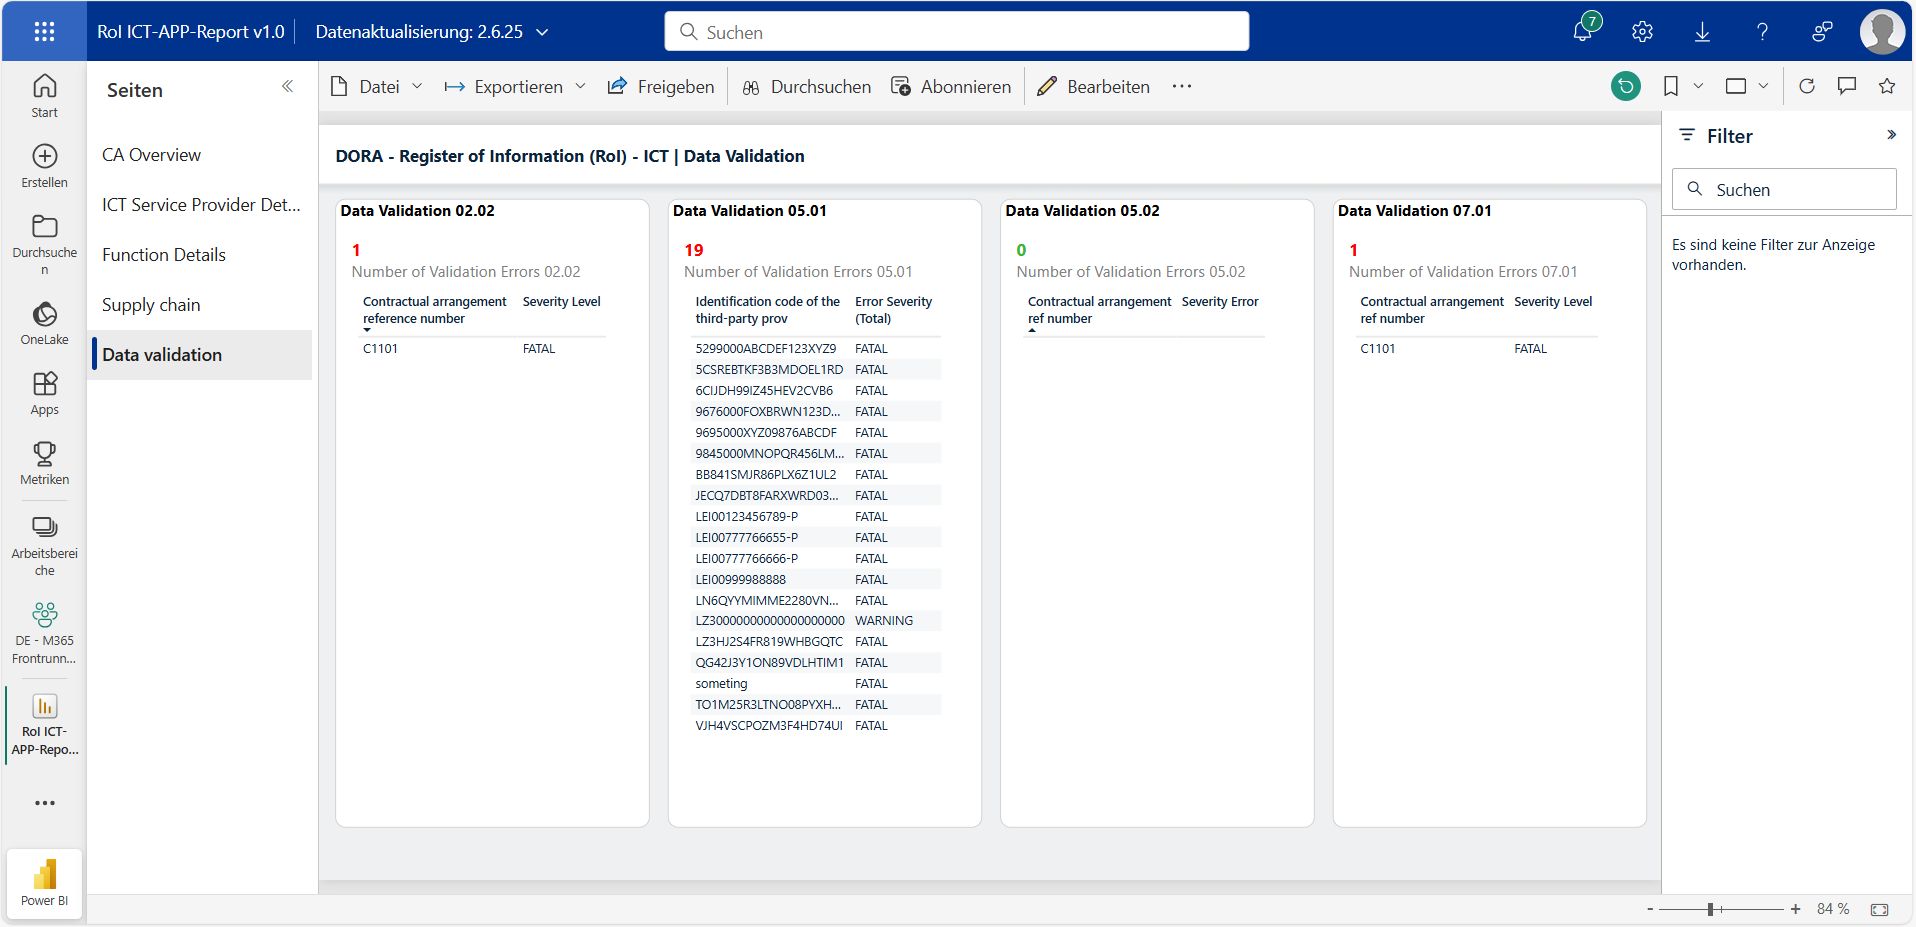
Task: Click the download icon in header
Action: tap(1702, 32)
